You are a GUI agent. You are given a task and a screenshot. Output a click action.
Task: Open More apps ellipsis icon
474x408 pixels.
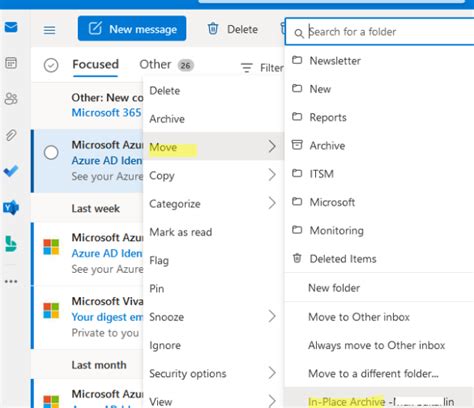point(11,281)
